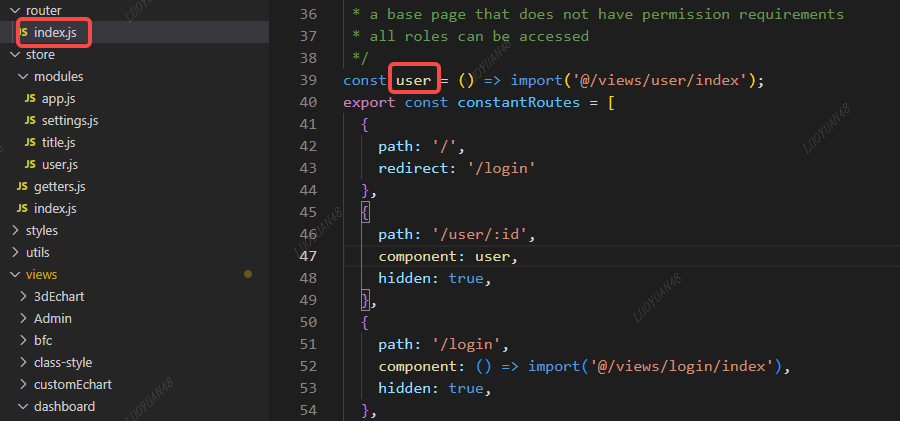Collapse the dashboard folder
Image resolution: width=900 pixels, height=421 pixels.
pyautogui.click(x=22, y=407)
